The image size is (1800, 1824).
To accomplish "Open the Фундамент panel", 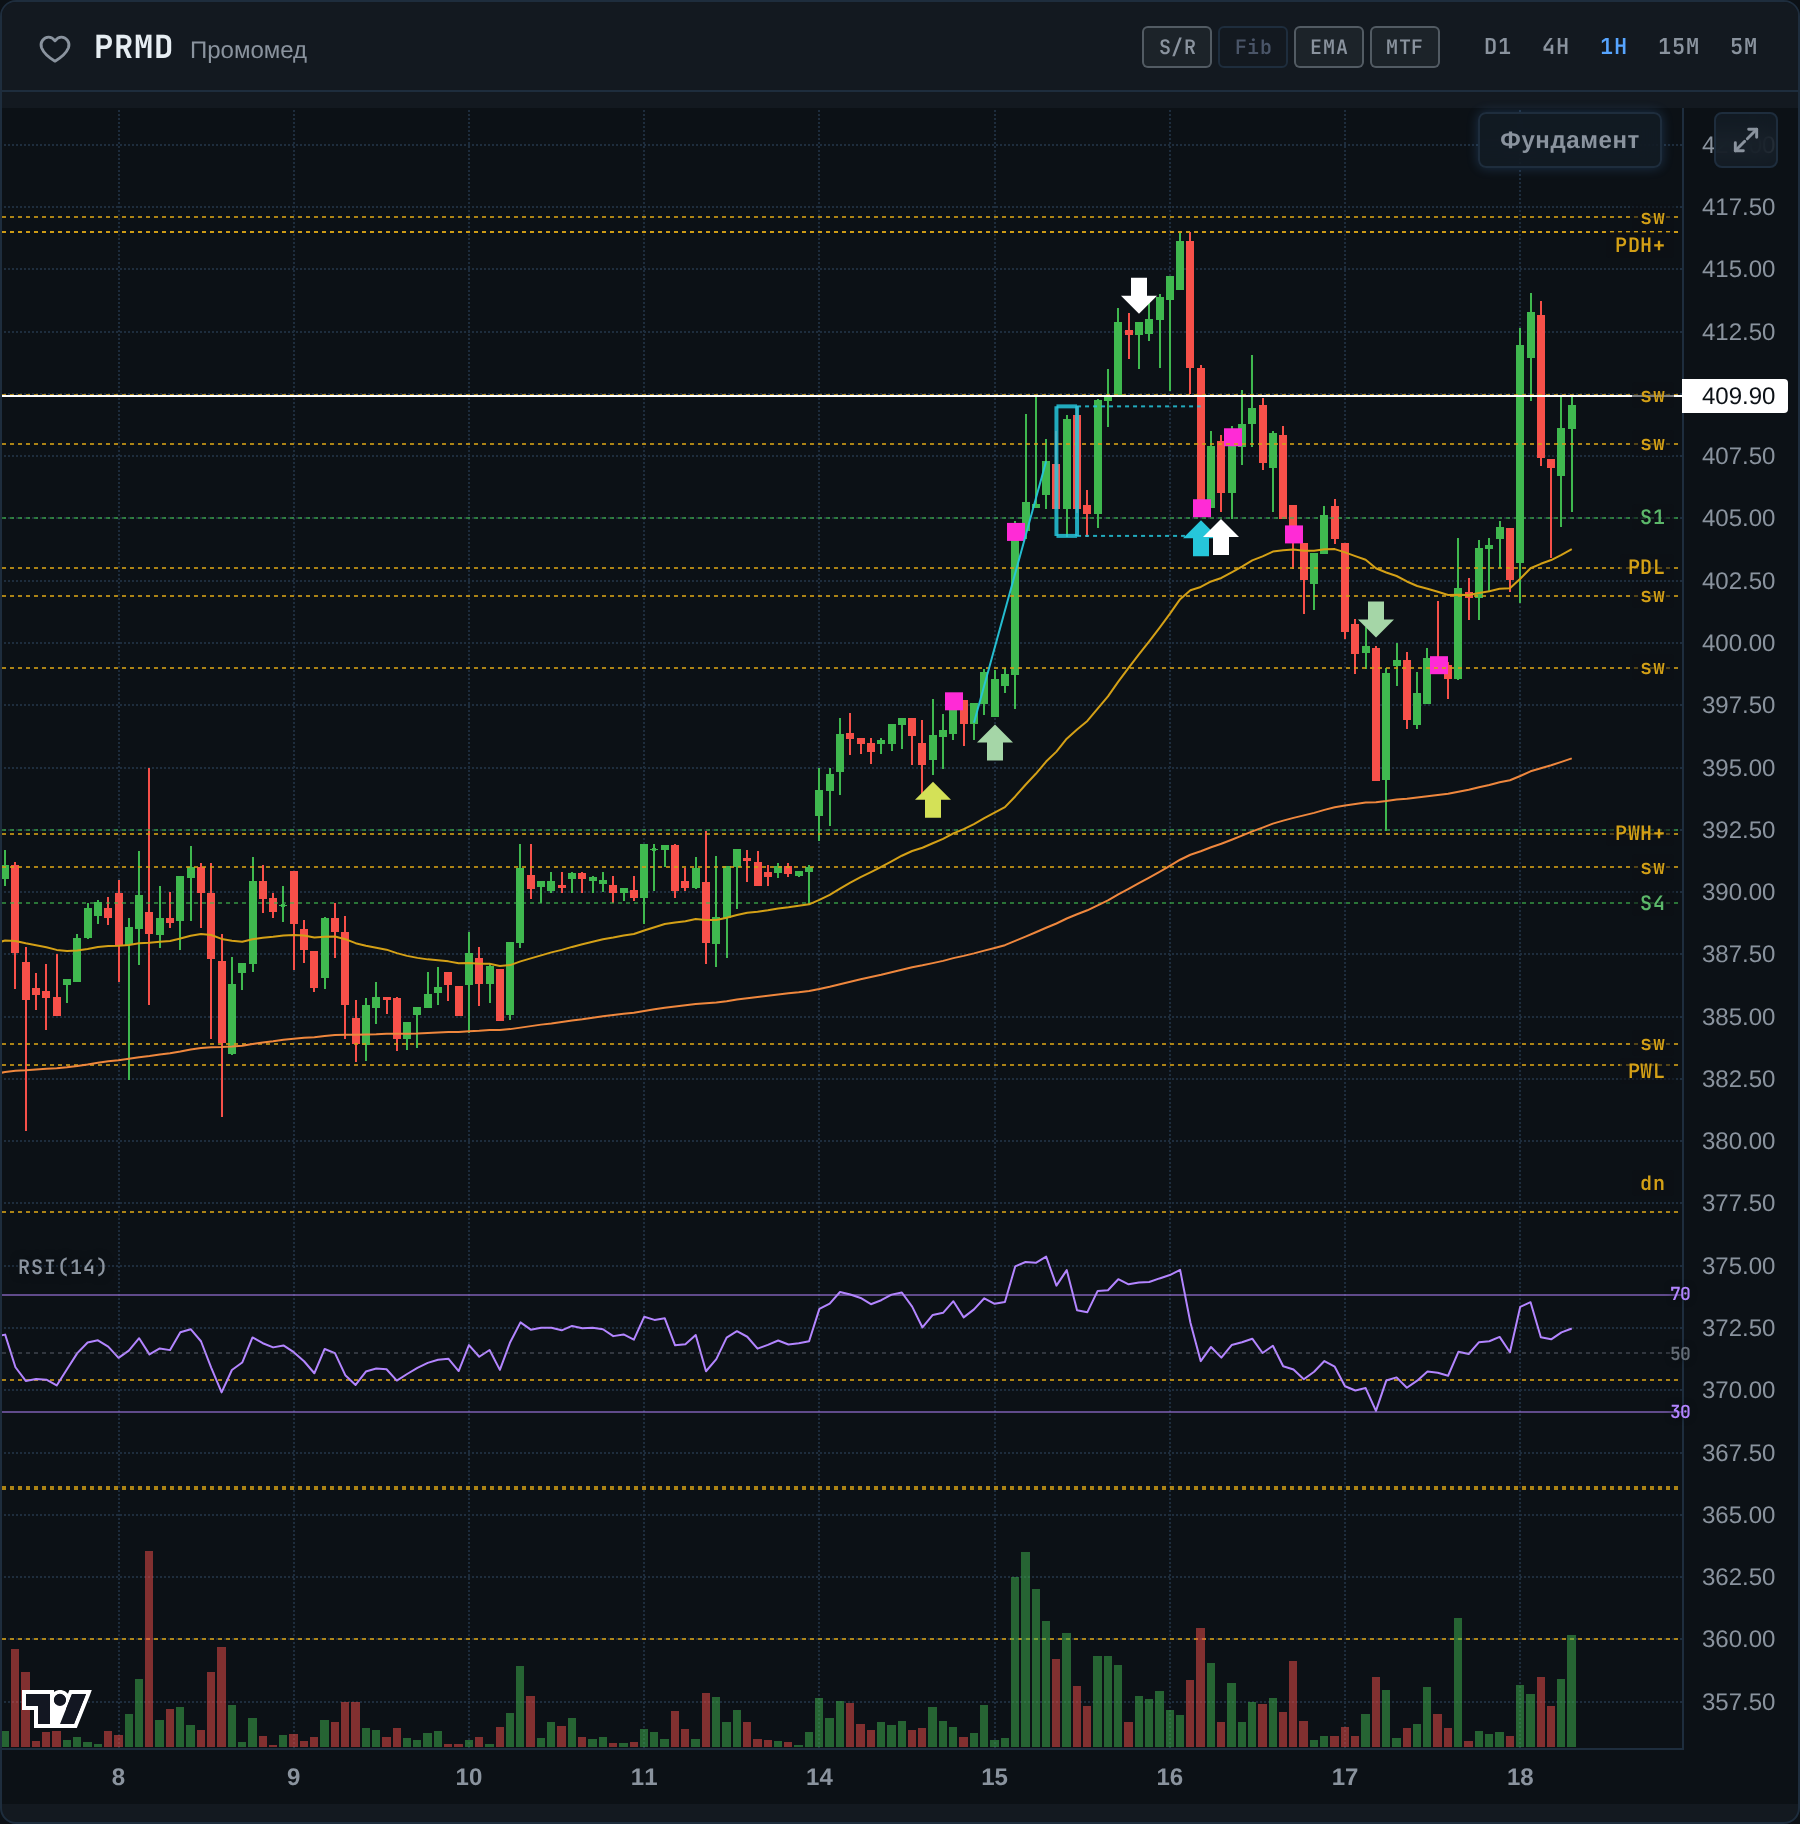I will (x=1570, y=140).
